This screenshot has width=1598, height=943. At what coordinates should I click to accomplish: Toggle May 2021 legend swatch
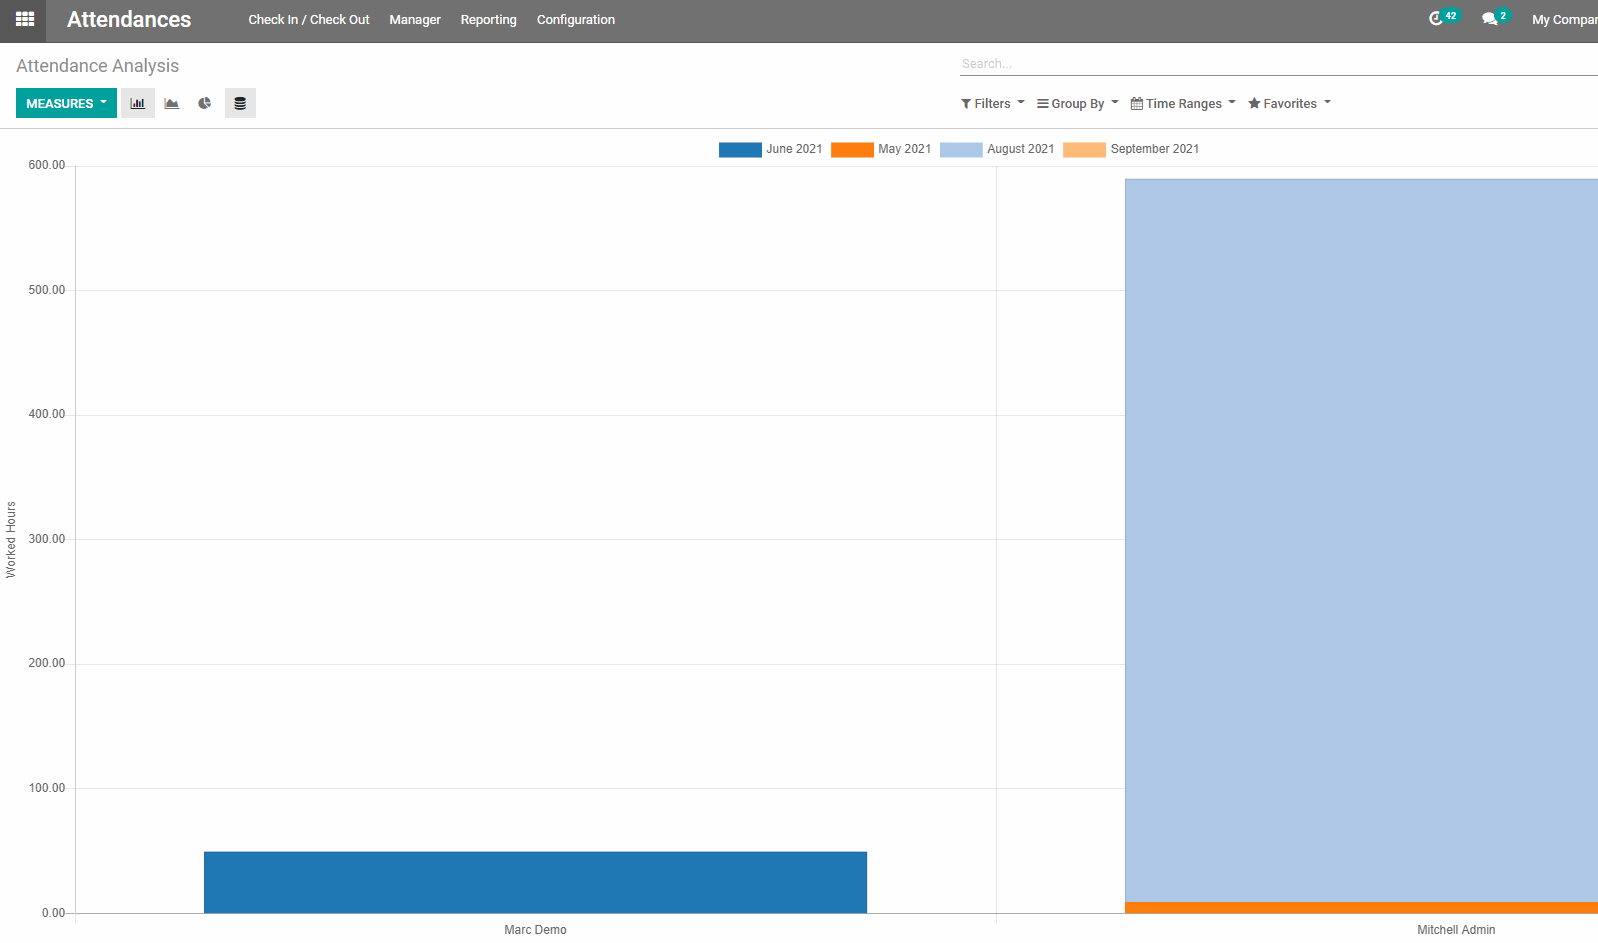(x=852, y=149)
